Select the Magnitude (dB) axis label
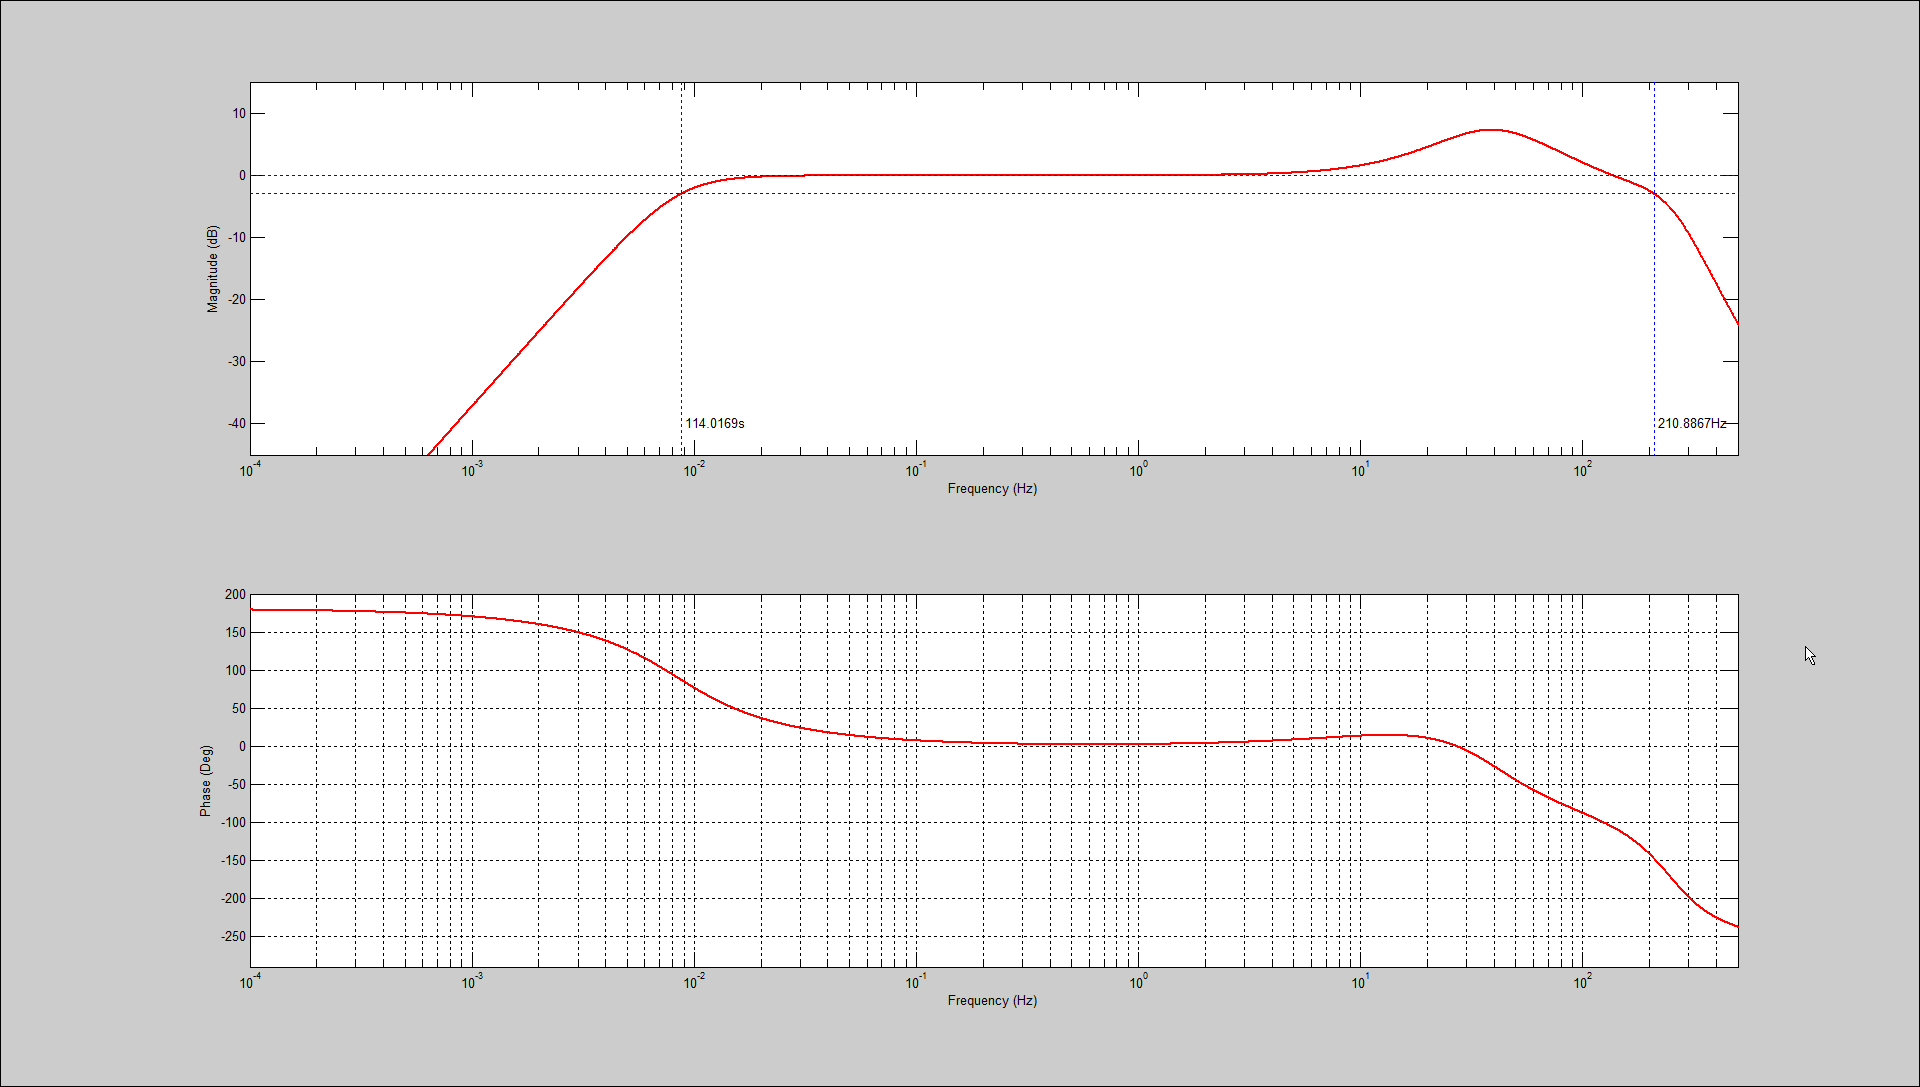This screenshot has width=1920, height=1087. click(212, 269)
